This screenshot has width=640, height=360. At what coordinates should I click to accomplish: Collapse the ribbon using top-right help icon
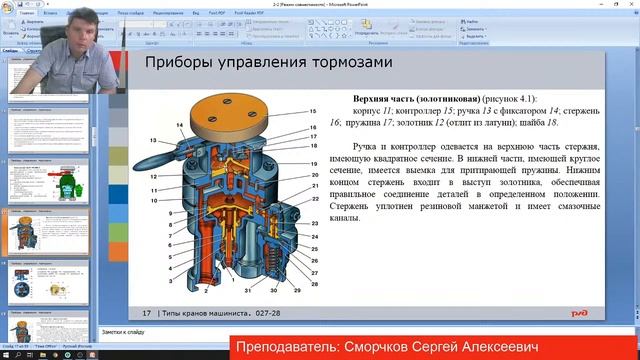click(x=636, y=13)
